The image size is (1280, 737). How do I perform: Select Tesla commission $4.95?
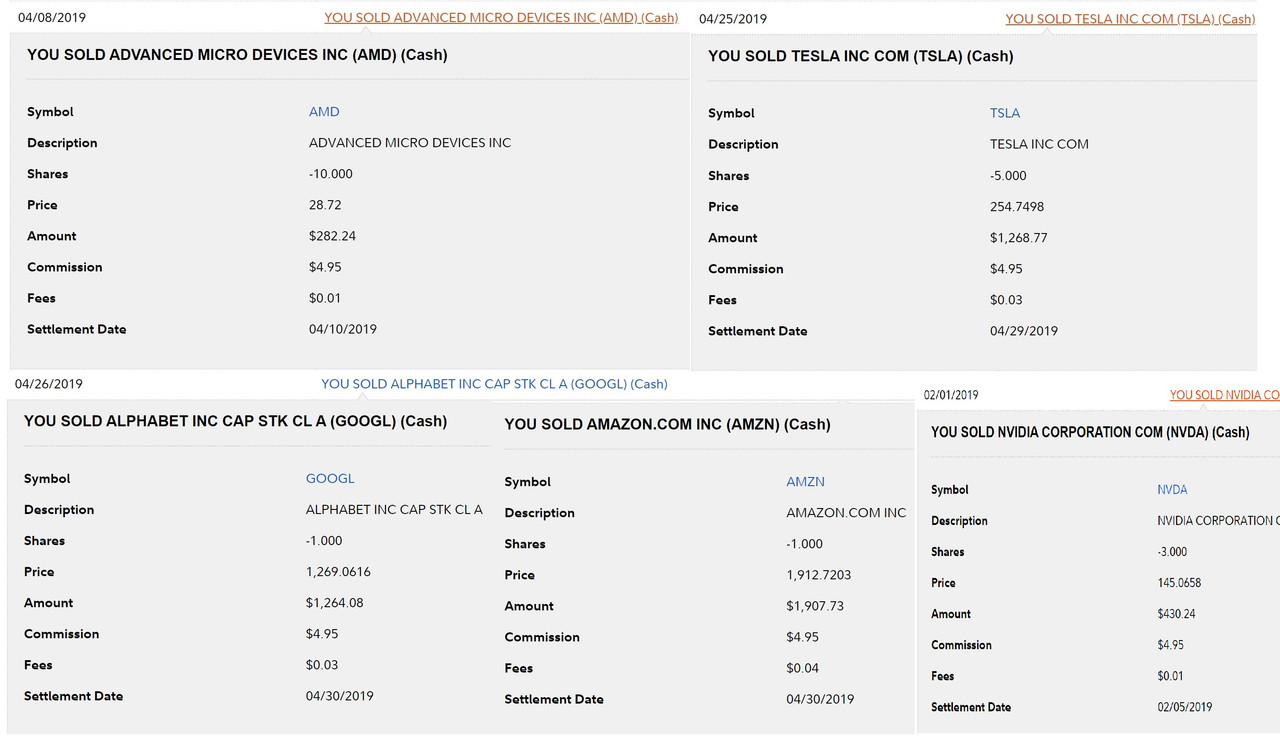pyautogui.click(x=1006, y=269)
